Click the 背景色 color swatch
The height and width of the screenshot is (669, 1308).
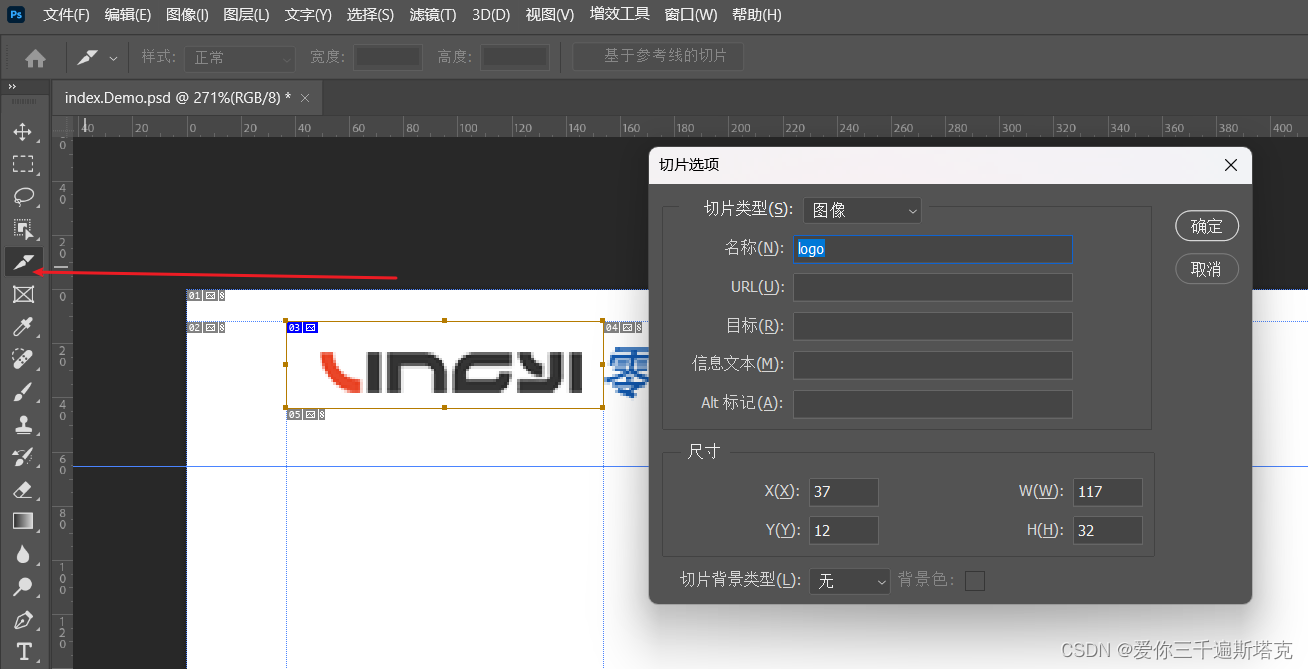point(974,581)
